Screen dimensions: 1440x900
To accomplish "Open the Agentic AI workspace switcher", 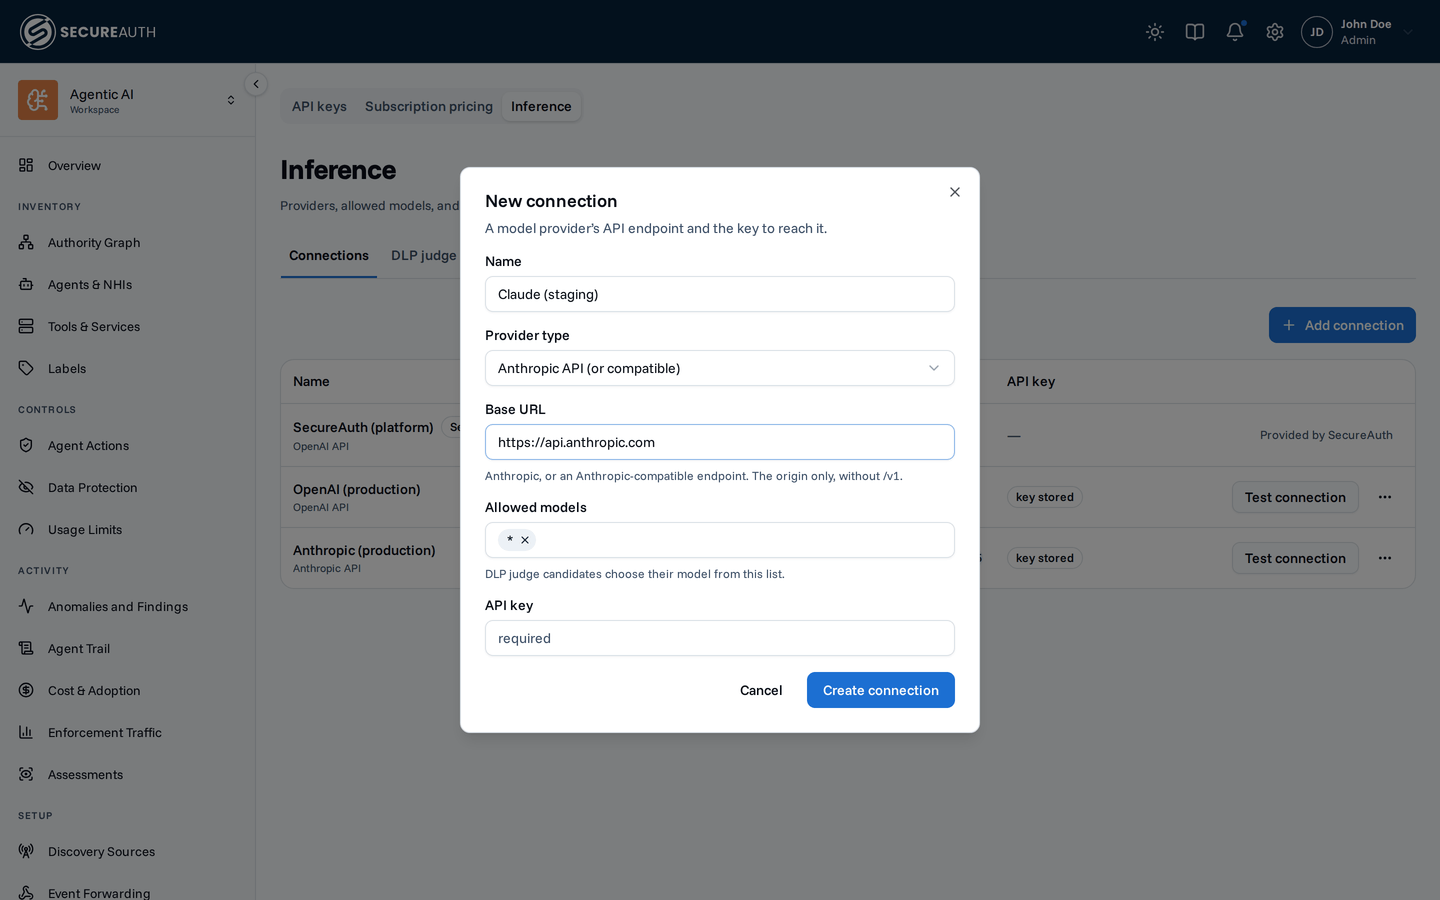I will [127, 100].
